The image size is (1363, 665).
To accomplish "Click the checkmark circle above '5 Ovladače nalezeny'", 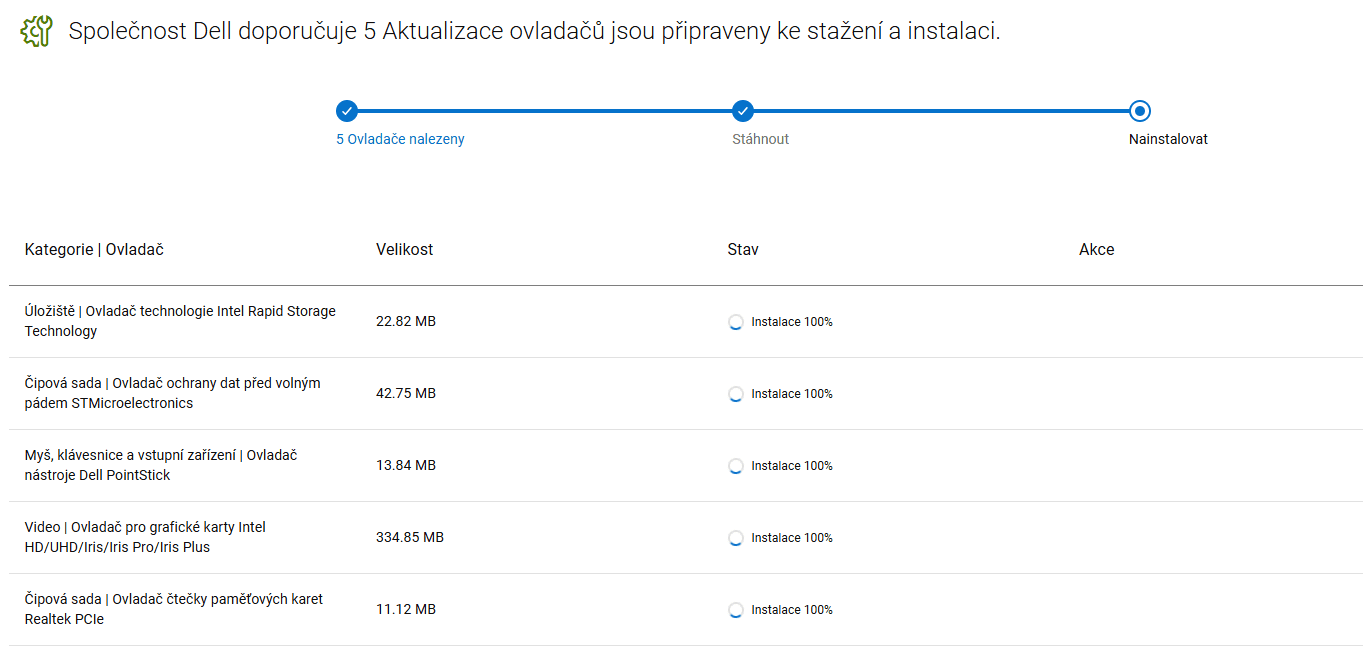I will pos(346,111).
